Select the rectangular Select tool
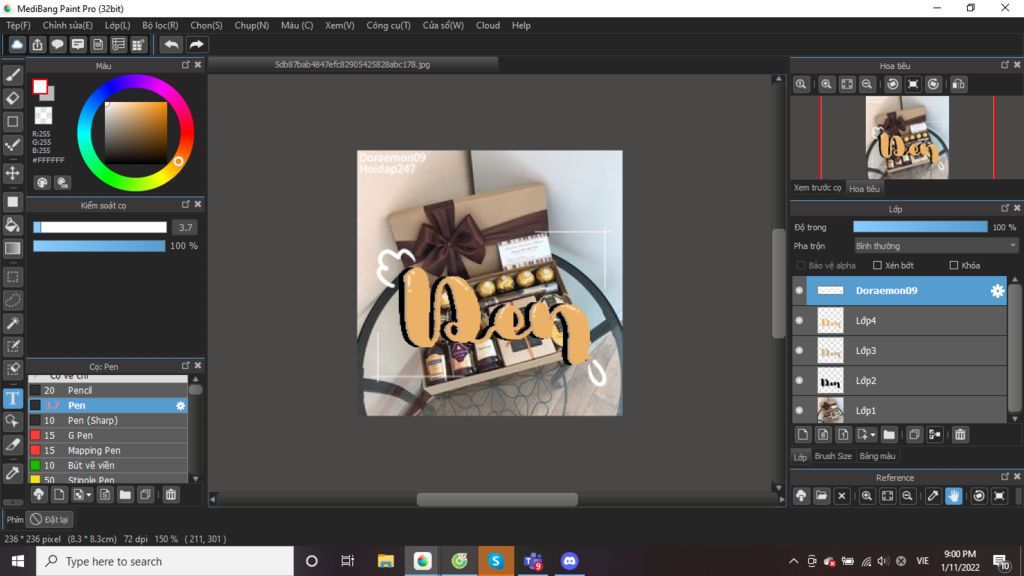 (12, 277)
